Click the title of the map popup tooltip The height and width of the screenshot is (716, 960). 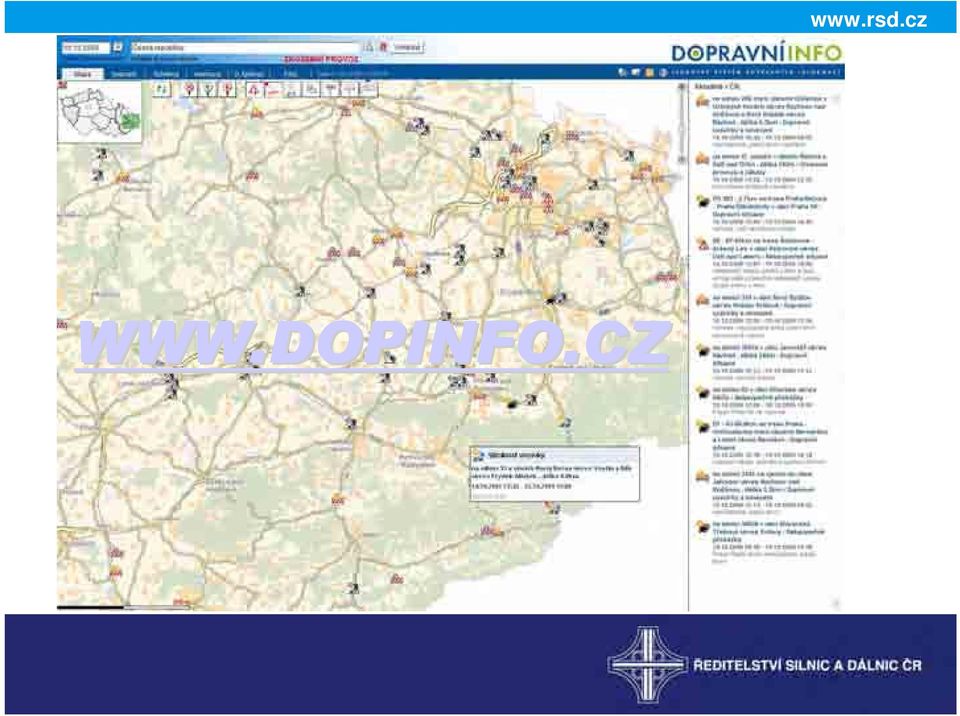click(x=517, y=455)
